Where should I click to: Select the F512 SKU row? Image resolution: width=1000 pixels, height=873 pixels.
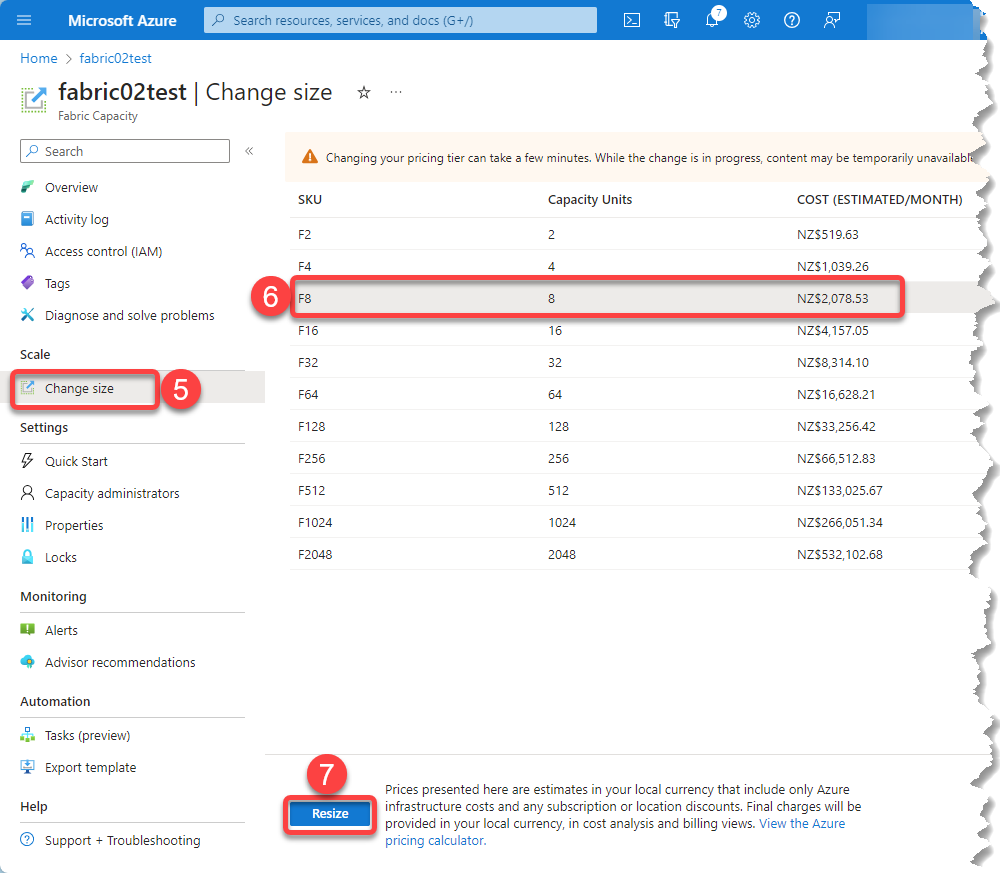tap(633, 490)
